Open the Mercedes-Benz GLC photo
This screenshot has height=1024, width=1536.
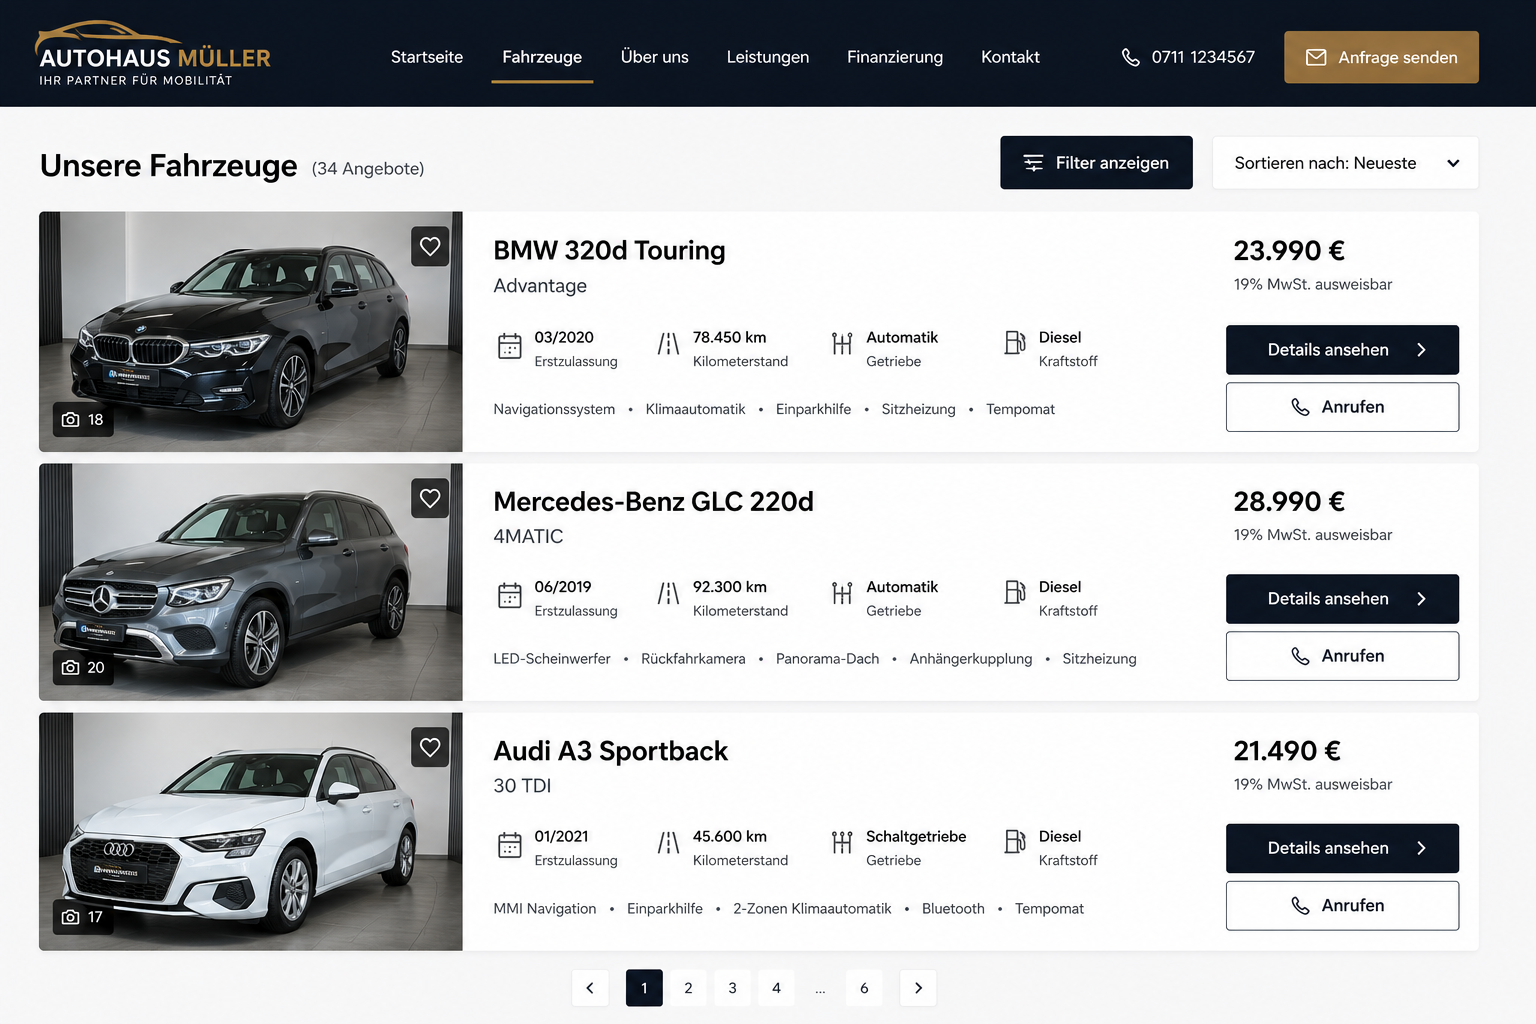(251, 582)
